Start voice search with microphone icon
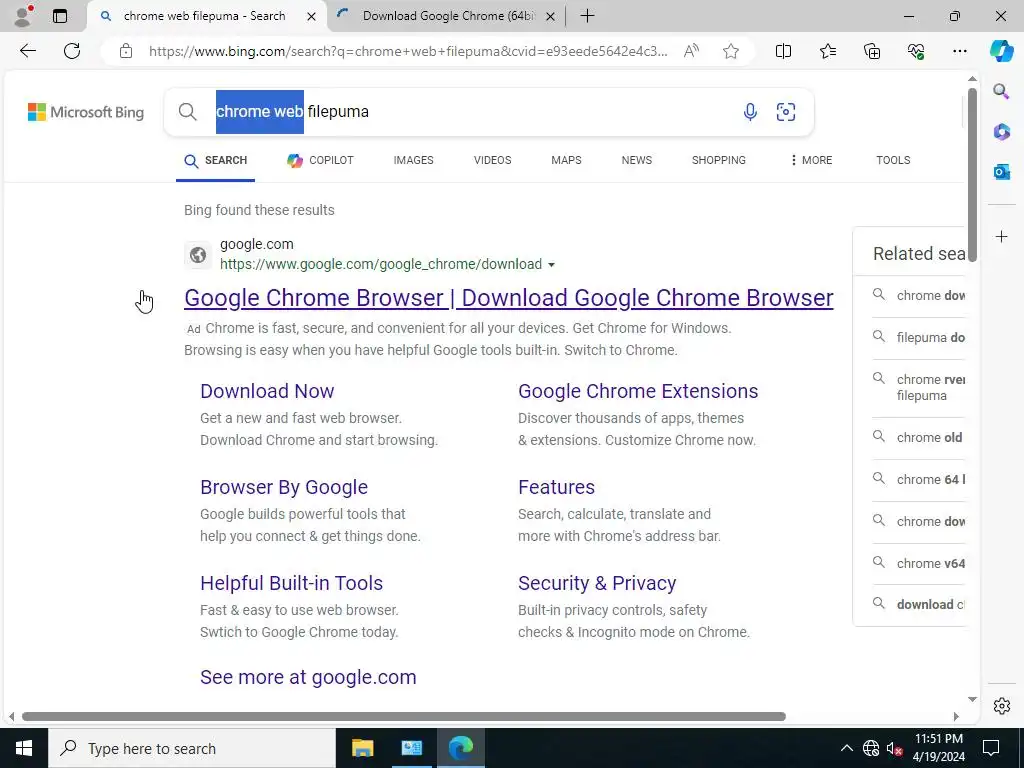Viewport: 1024px width, 768px height. [x=750, y=112]
